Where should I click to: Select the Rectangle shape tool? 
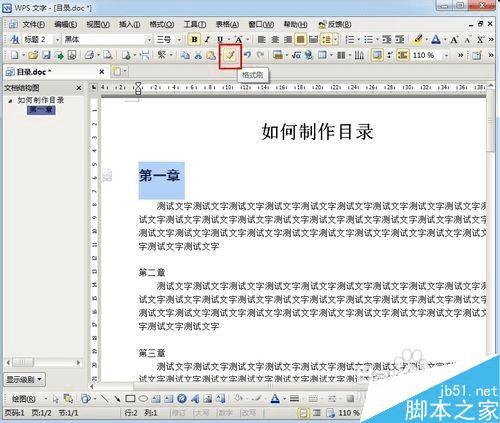pos(130,399)
